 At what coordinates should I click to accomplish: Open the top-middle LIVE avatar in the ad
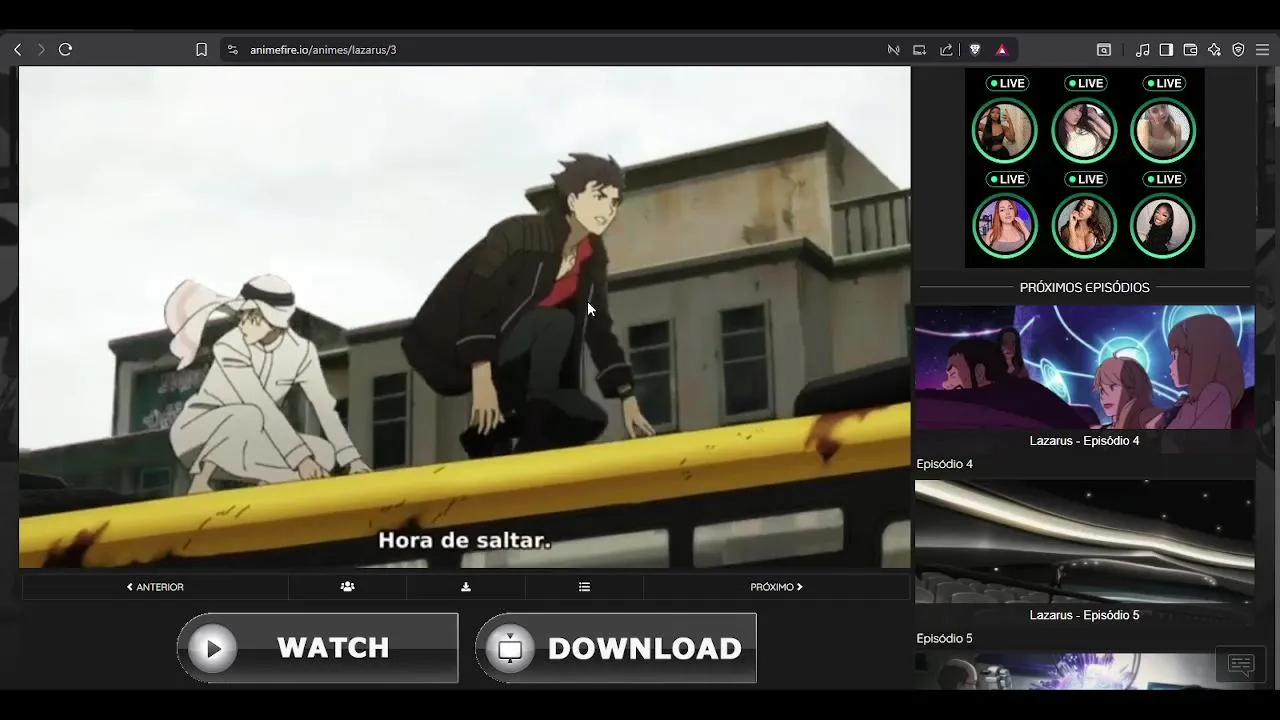pyautogui.click(x=1084, y=130)
